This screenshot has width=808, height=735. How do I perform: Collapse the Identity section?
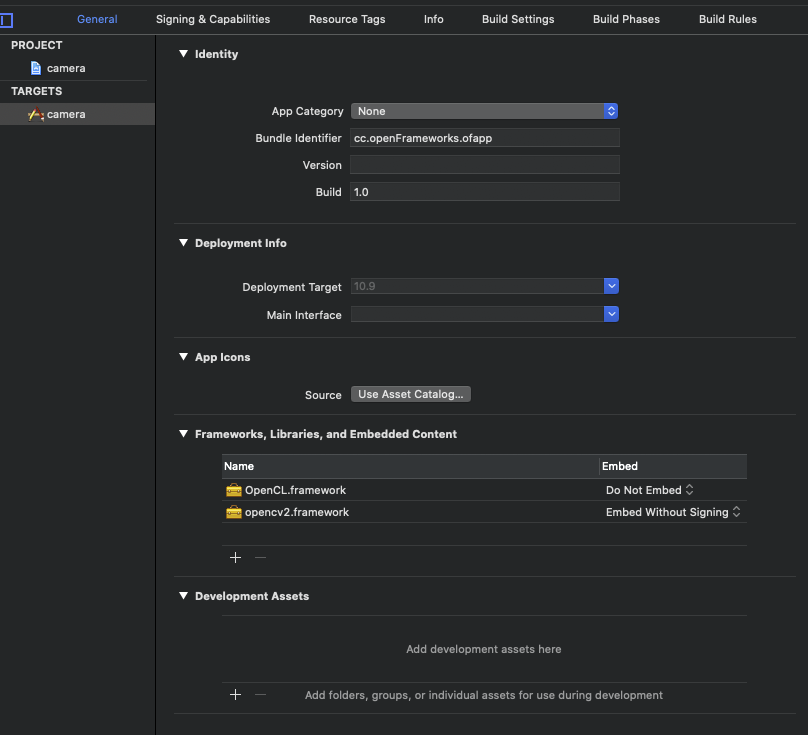coord(183,54)
